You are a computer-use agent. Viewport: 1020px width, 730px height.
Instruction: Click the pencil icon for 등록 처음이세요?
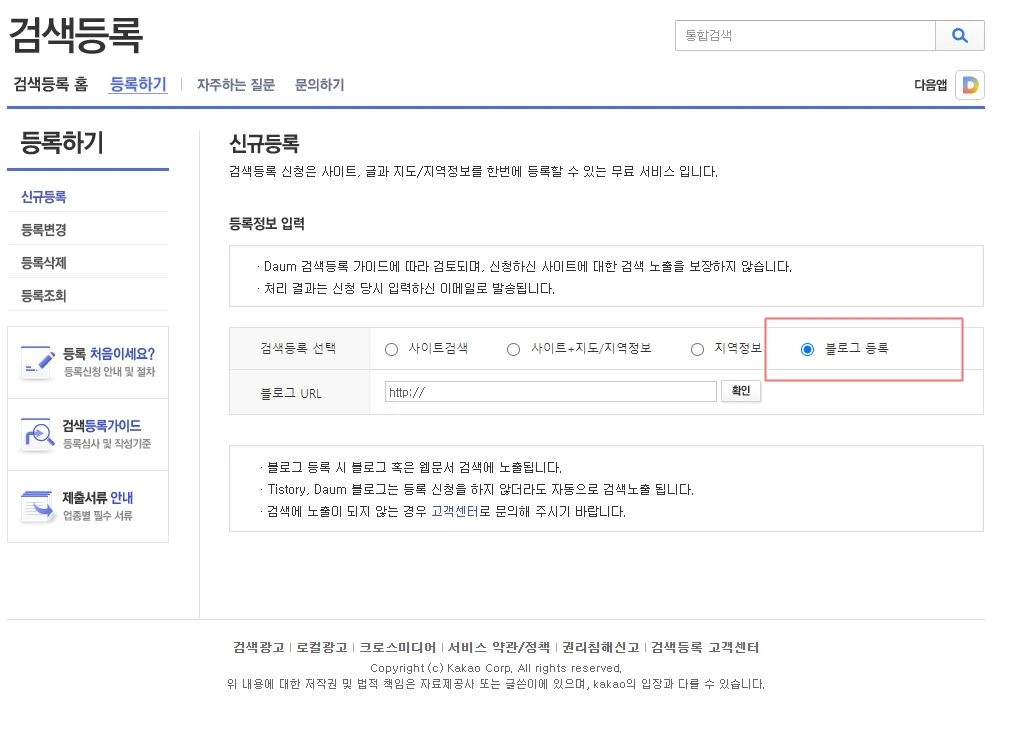(37, 361)
